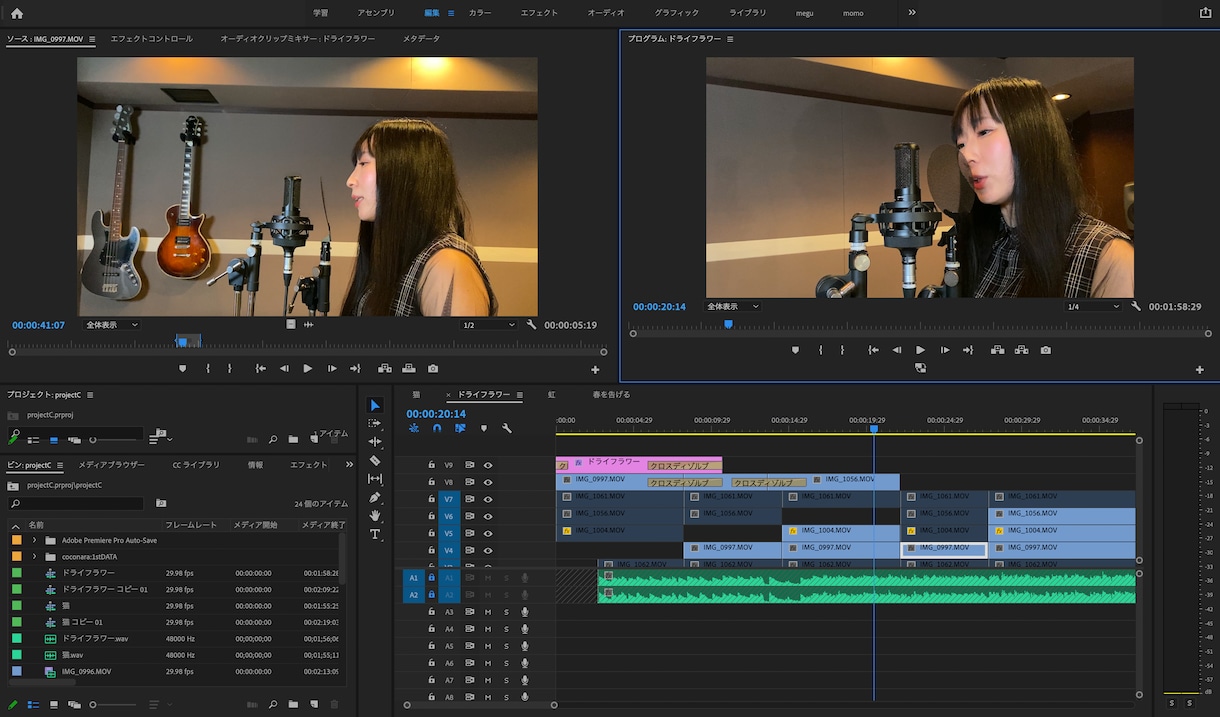The height and width of the screenshot is (717, 1220).
Task: Select the Type tool
Action: (375, 534)
